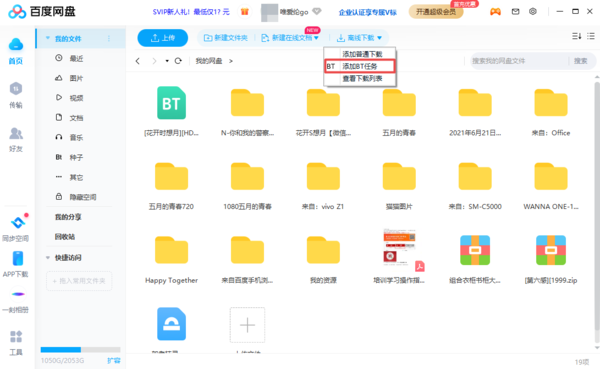The image size is (600, 369).
Task: Open the 好友 friends section
Action: point(16,140)
